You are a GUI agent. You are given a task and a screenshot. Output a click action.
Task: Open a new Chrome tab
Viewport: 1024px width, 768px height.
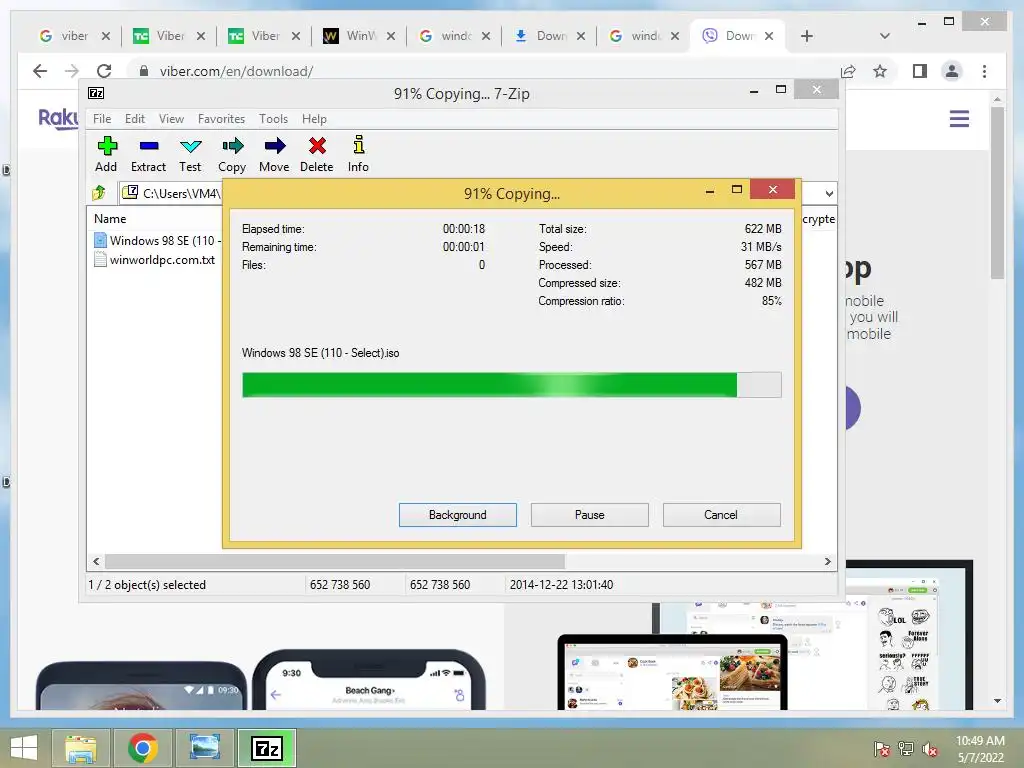coord(807,36)
